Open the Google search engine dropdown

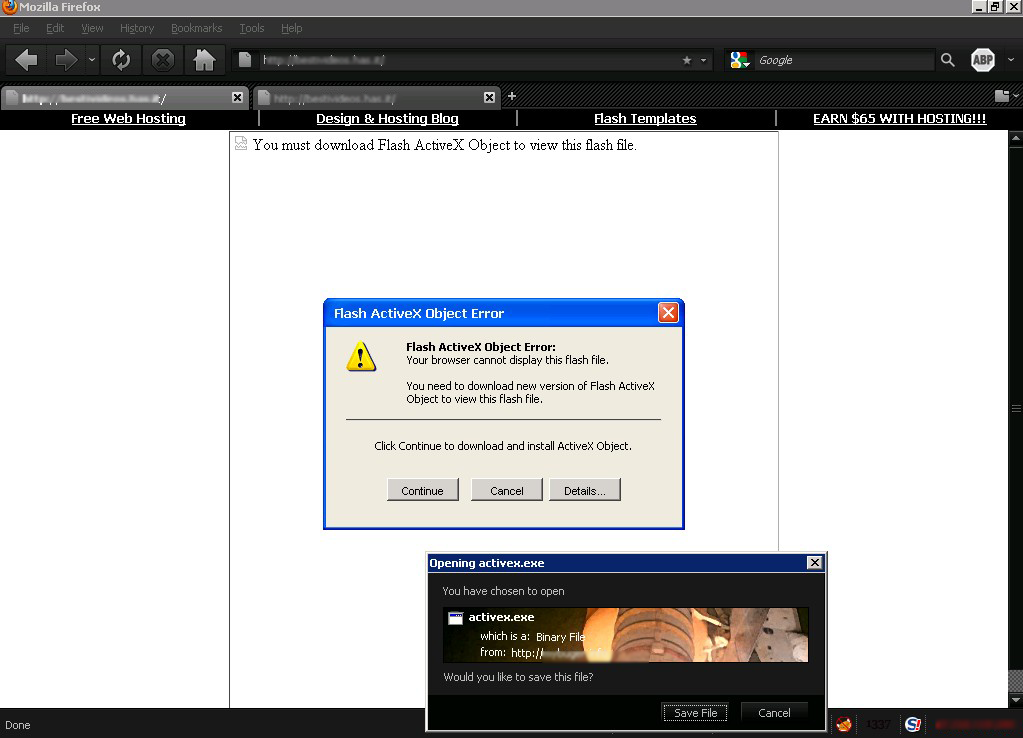pos(740,60)
